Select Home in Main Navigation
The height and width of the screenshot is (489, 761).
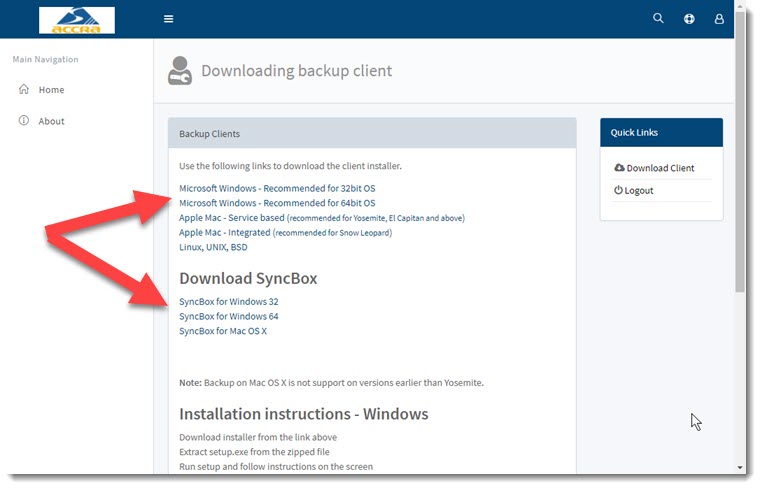point(51,90)
